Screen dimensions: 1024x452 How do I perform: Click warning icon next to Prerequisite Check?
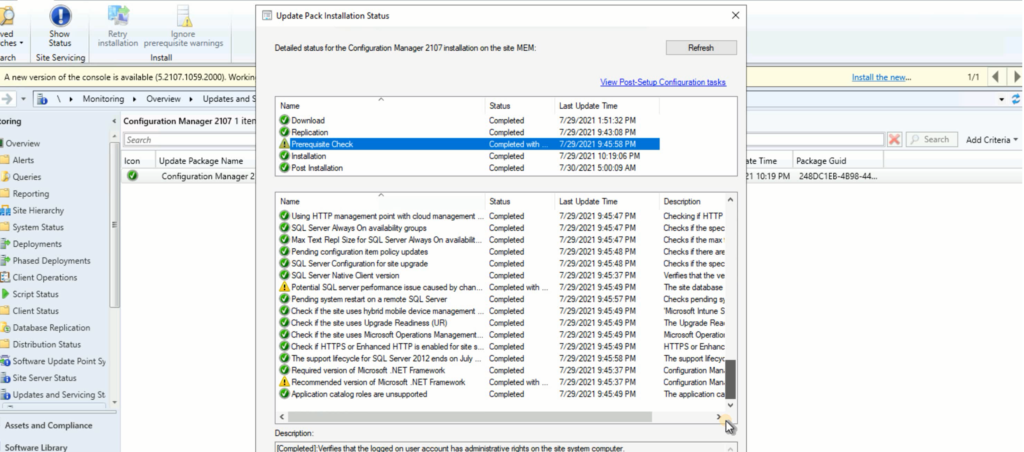(284, 144)
